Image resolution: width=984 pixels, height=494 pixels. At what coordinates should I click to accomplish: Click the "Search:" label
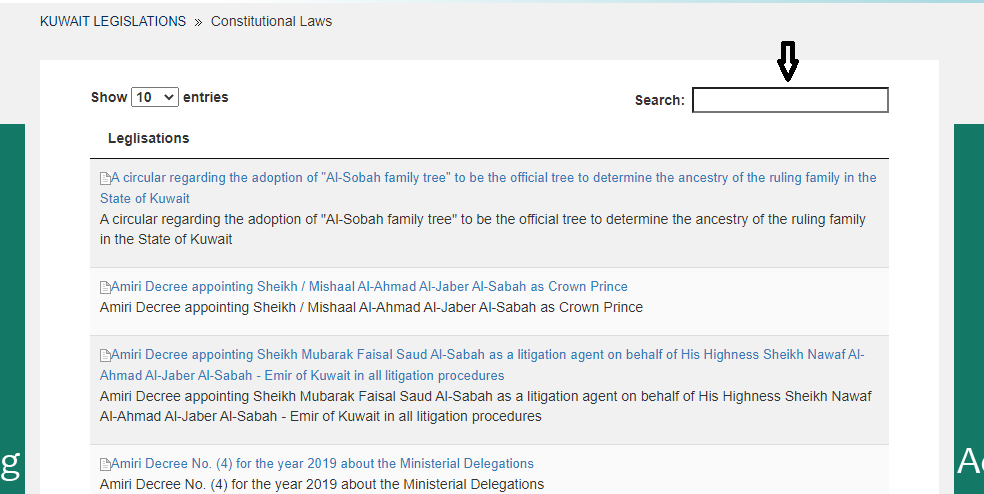(x=660, y=100)
